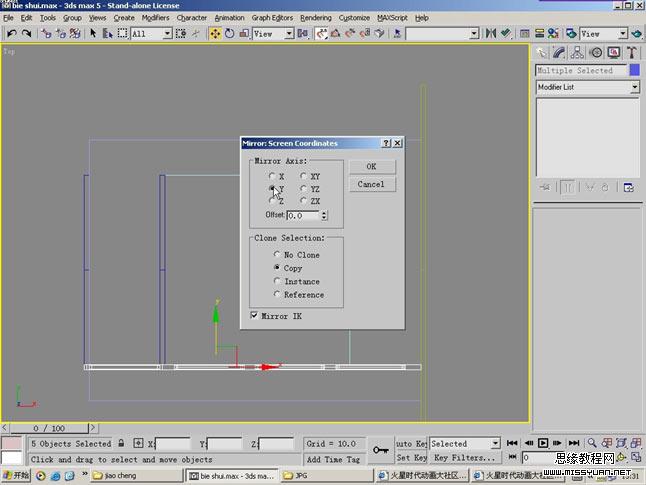This screenshot has width=646, height=485.
Task: Choose the No Clone option
Action: click(x=277, y=255)
